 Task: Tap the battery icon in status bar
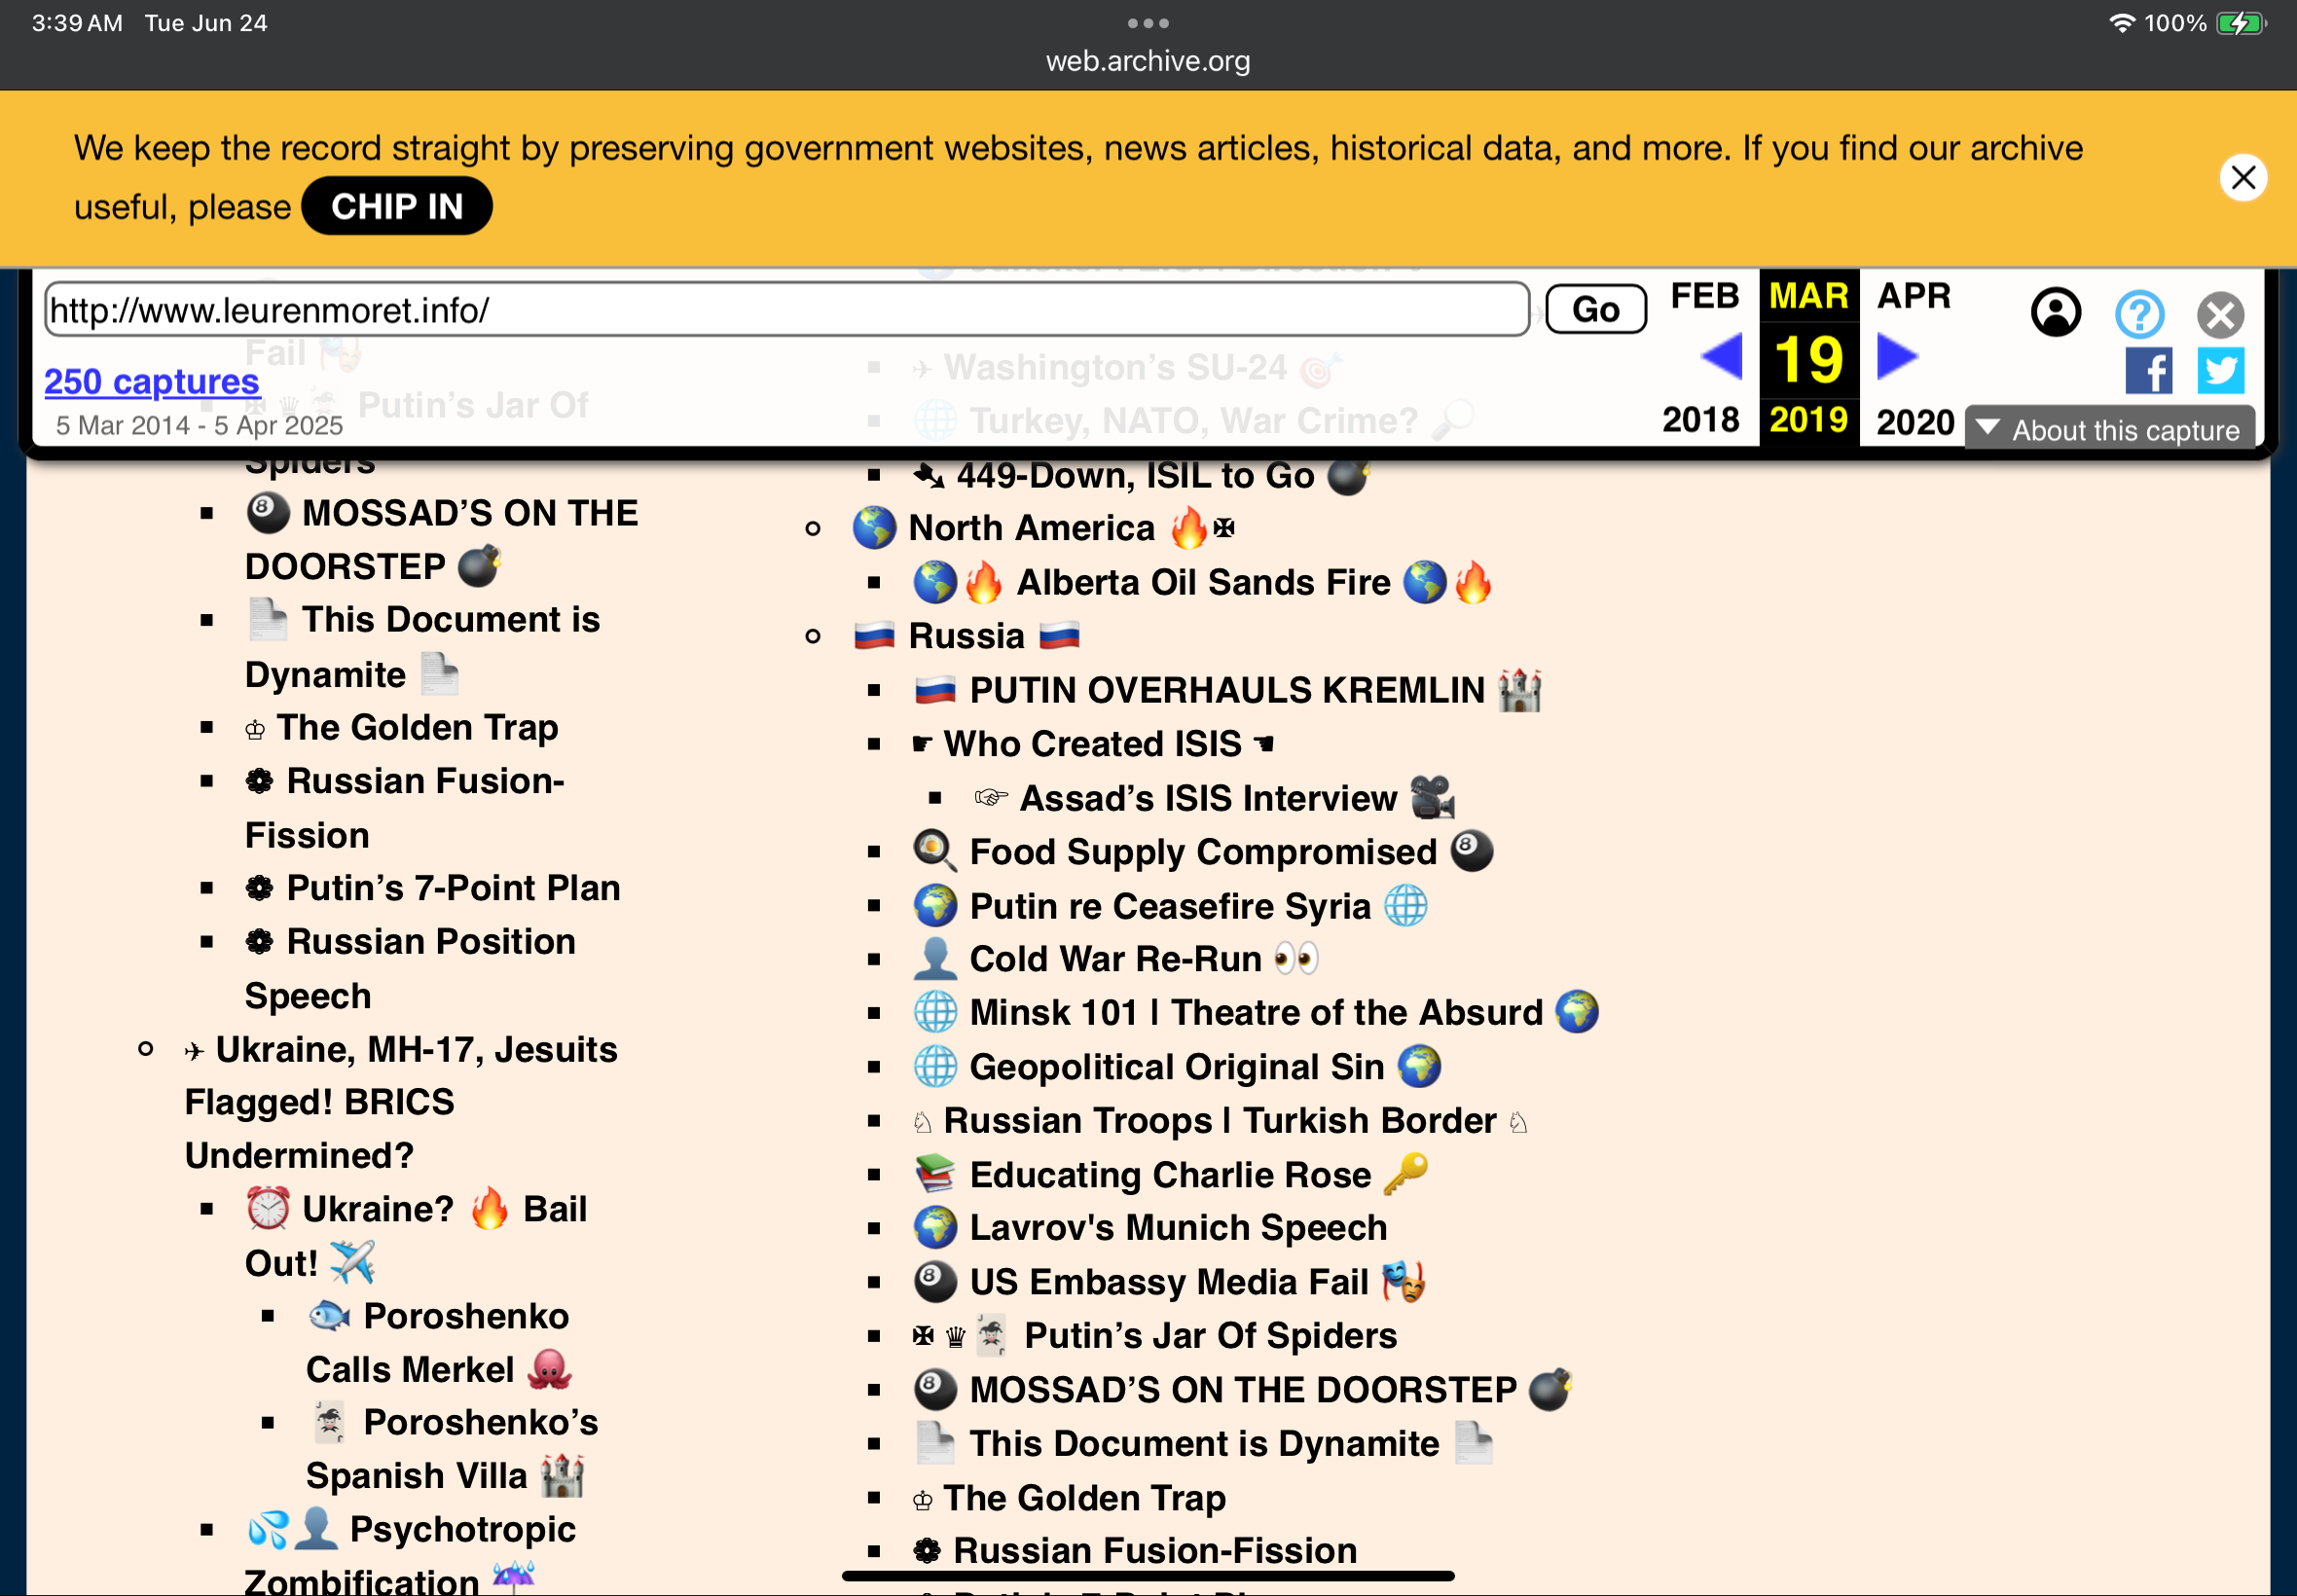2241,23
